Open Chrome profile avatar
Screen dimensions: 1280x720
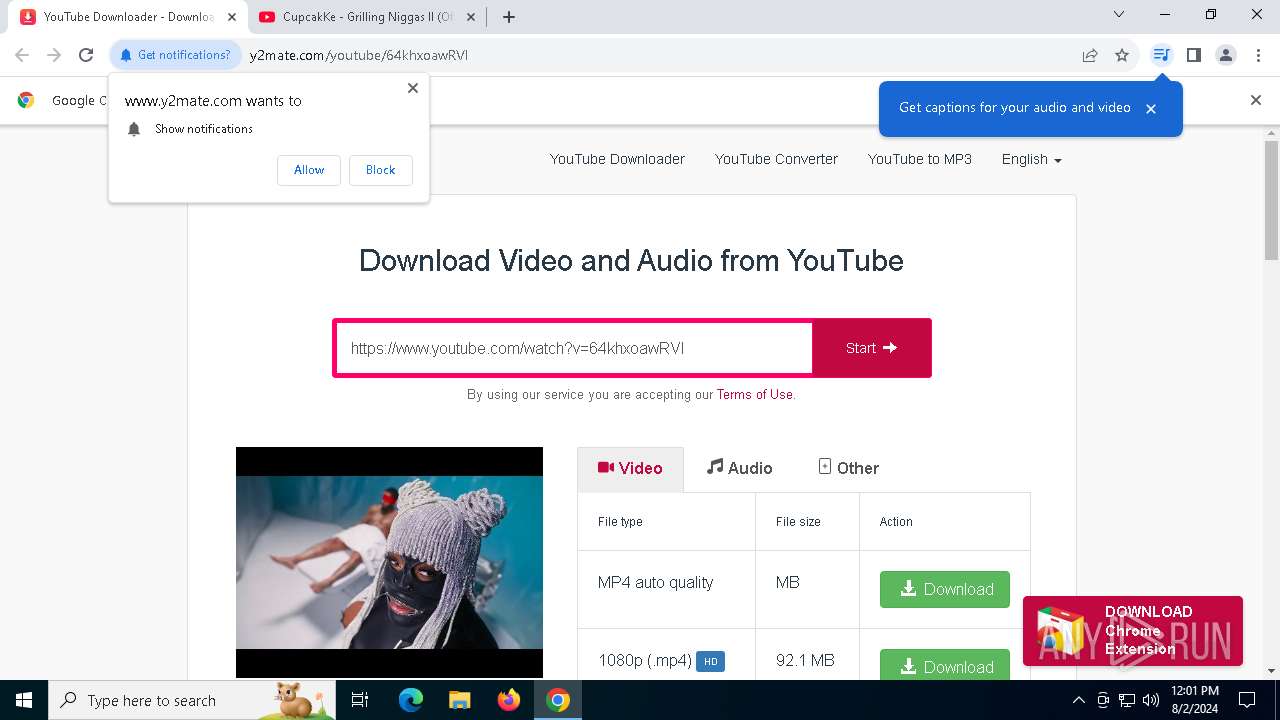click(x=1226, y=55)
